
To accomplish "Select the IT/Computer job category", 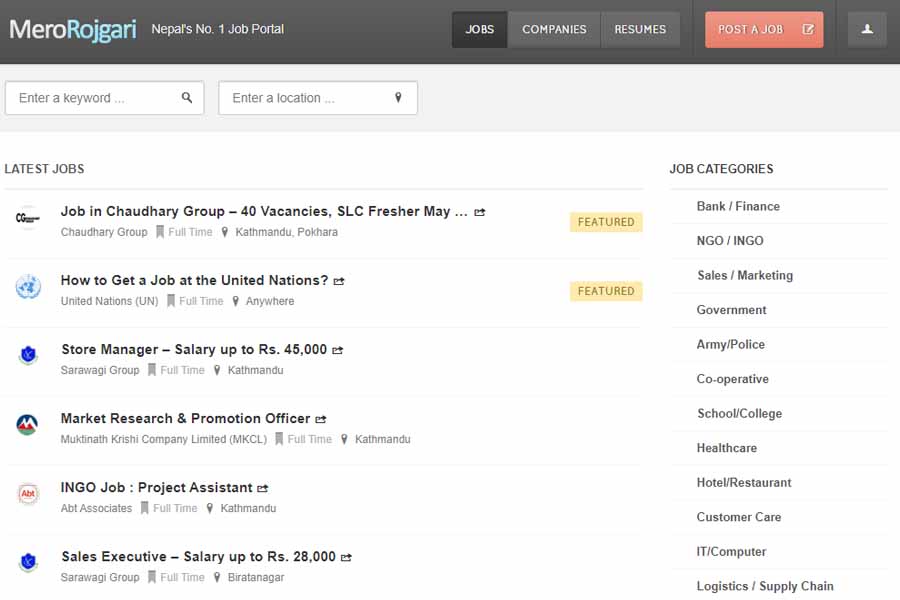I will [731, 551].
